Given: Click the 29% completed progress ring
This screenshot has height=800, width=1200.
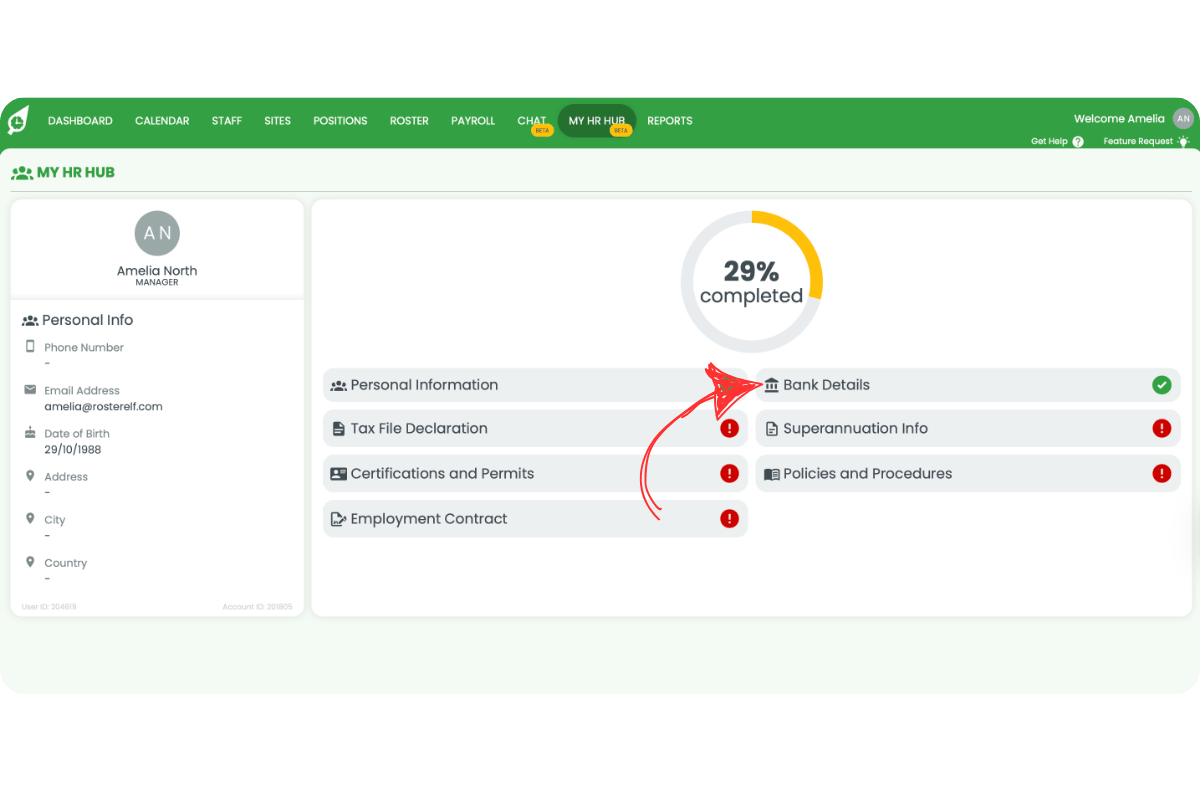Looking at the screenshot, I should click(x=752, y=283).
